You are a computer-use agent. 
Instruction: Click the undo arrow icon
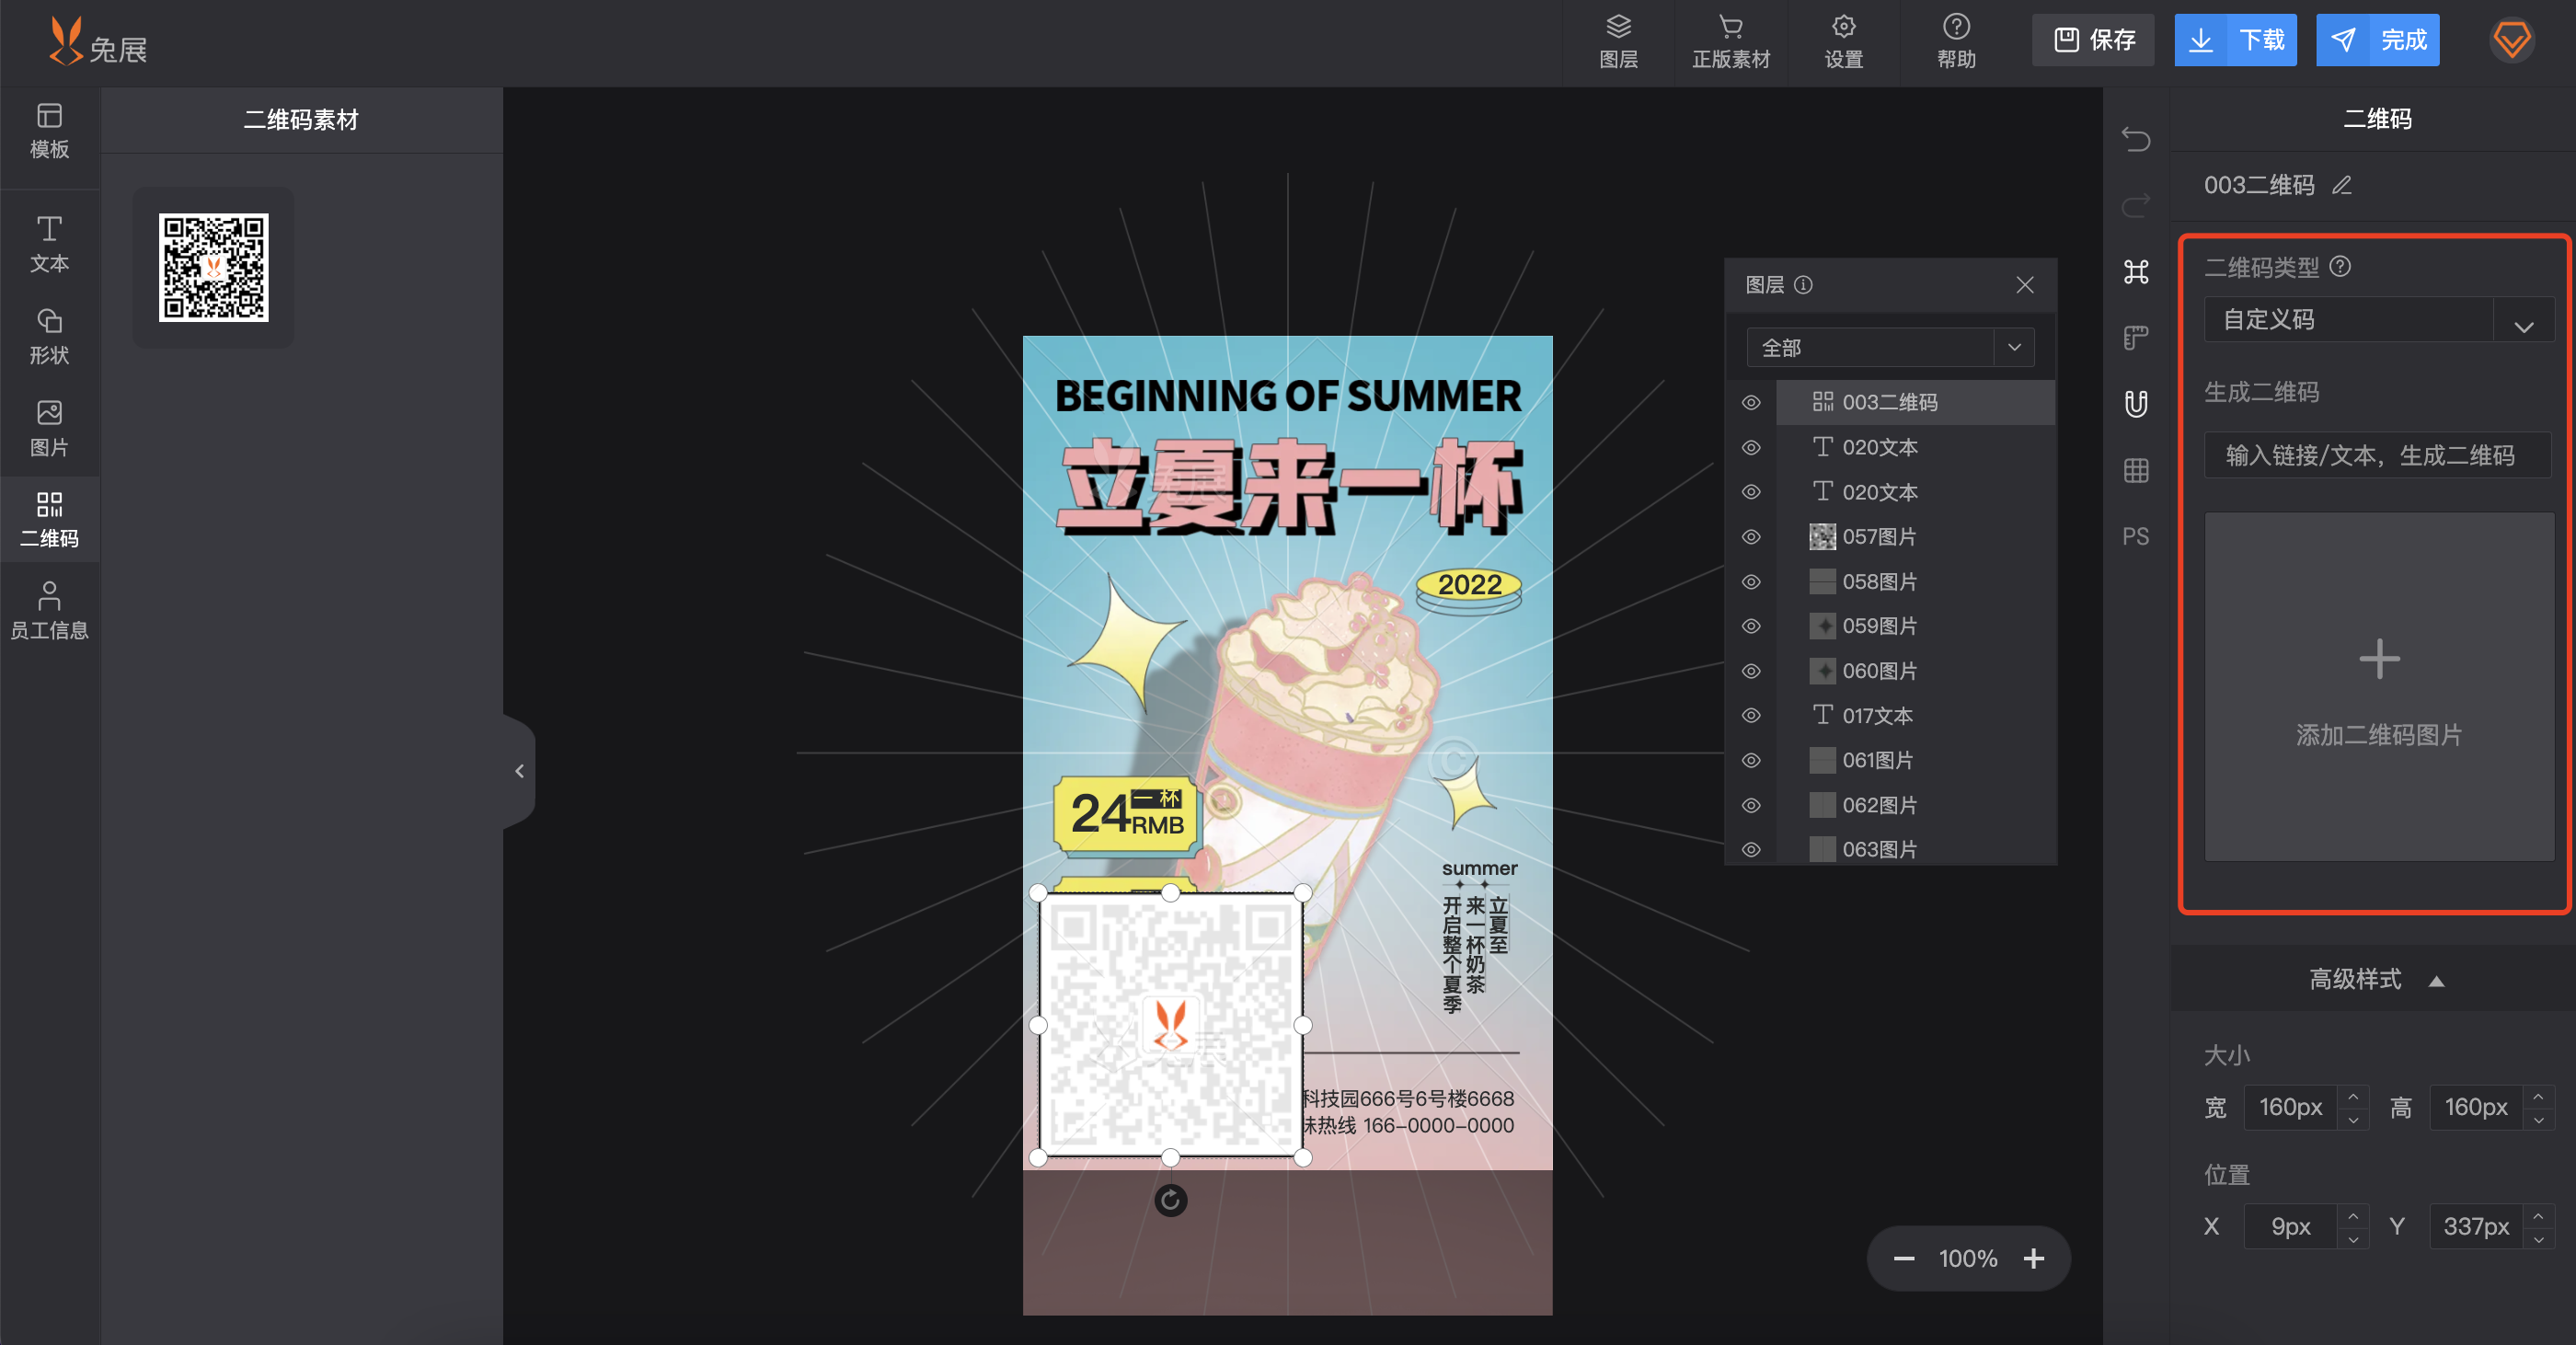tap(2136, 139)
